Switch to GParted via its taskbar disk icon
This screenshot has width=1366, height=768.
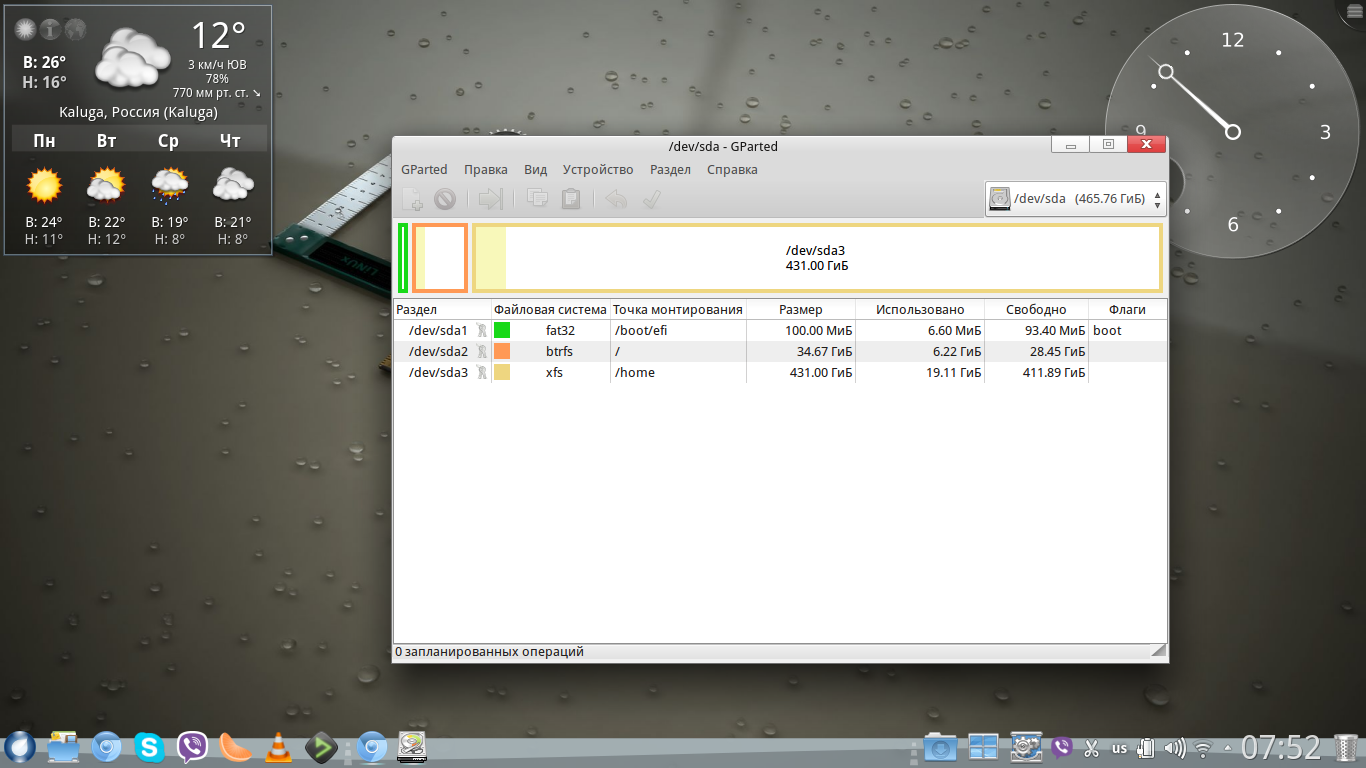412,746
